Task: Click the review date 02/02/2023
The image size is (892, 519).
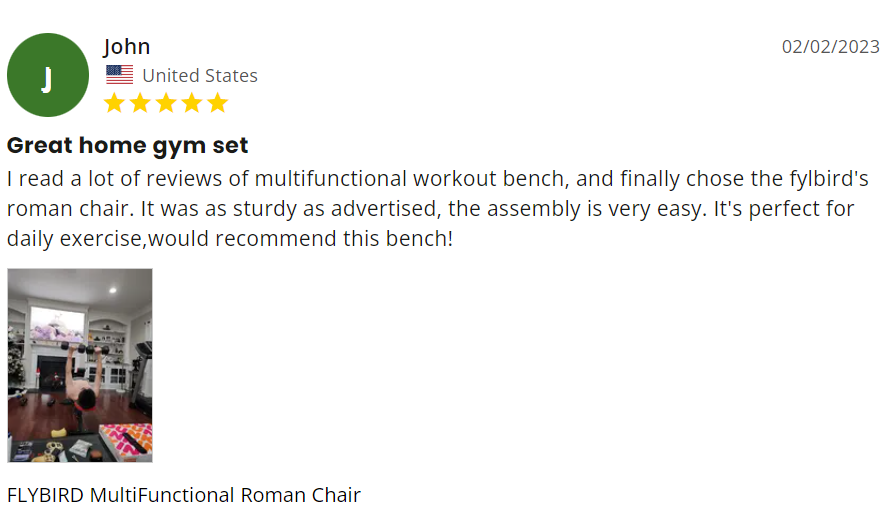Action: coord(830,47)
